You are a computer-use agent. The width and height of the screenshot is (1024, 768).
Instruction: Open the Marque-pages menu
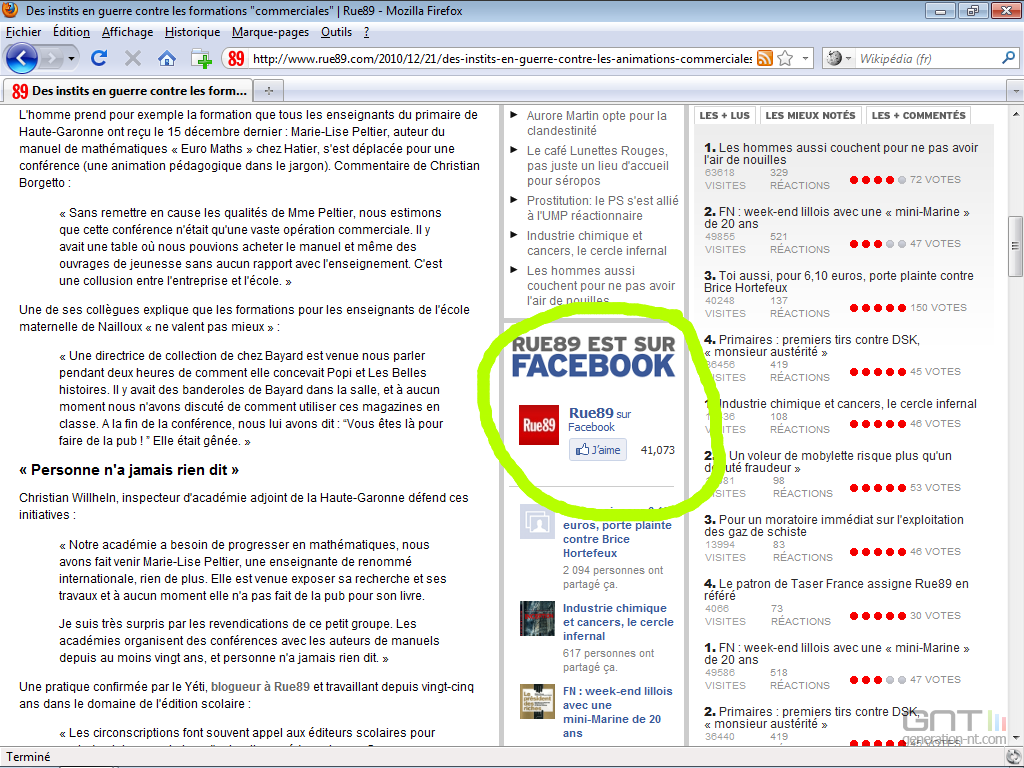click(270, 32)
